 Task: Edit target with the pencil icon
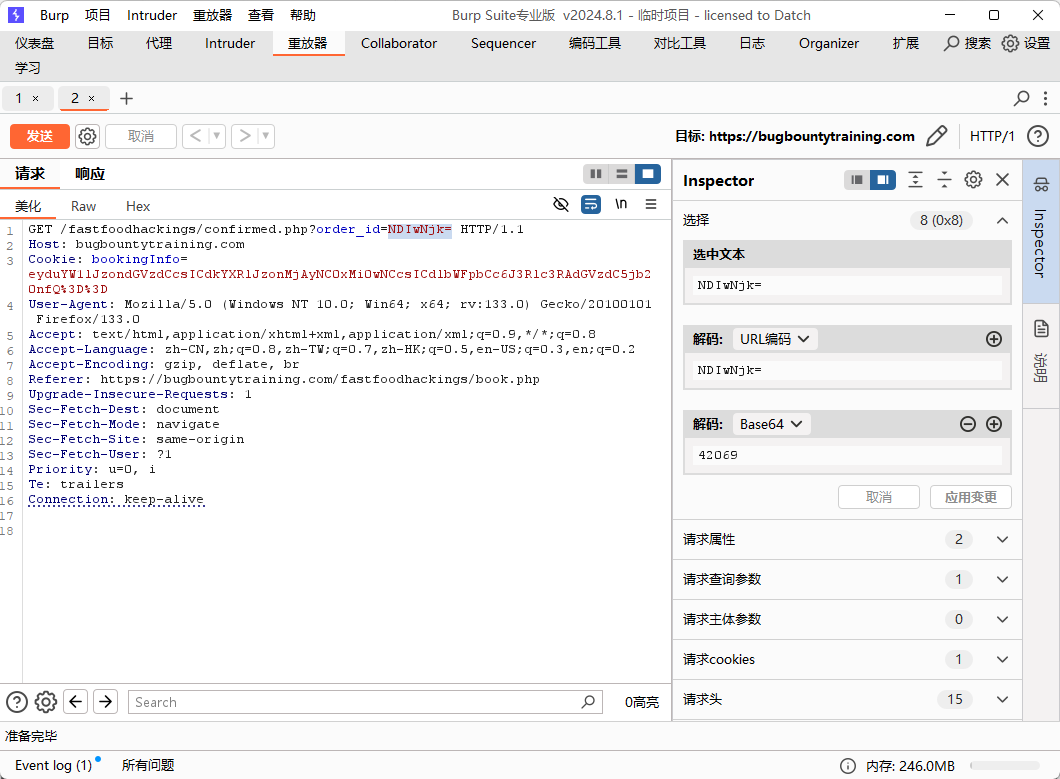tap(936, 137)
